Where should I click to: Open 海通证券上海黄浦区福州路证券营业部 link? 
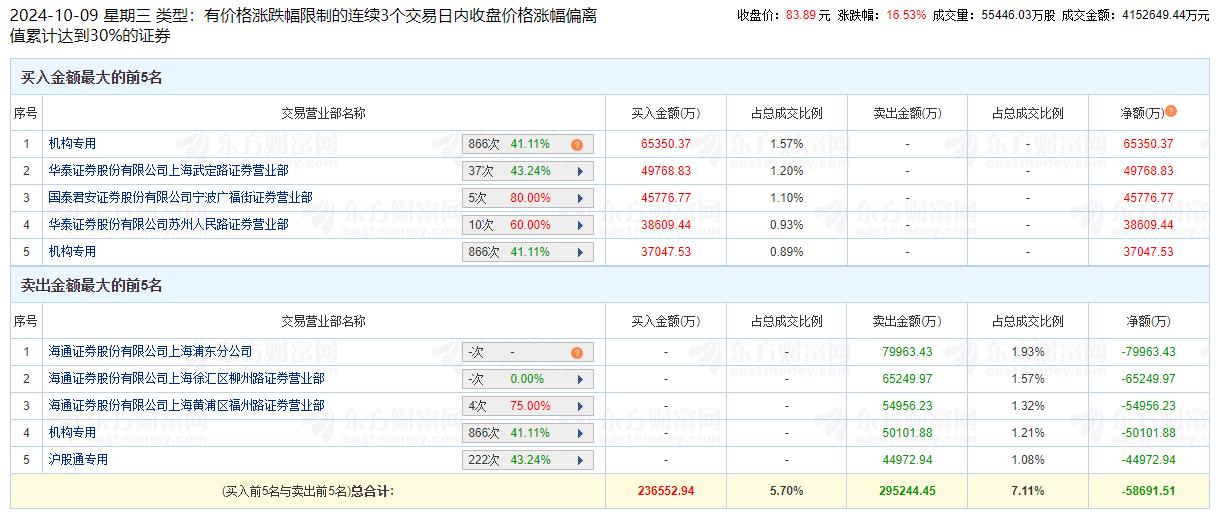click(186, 406)
